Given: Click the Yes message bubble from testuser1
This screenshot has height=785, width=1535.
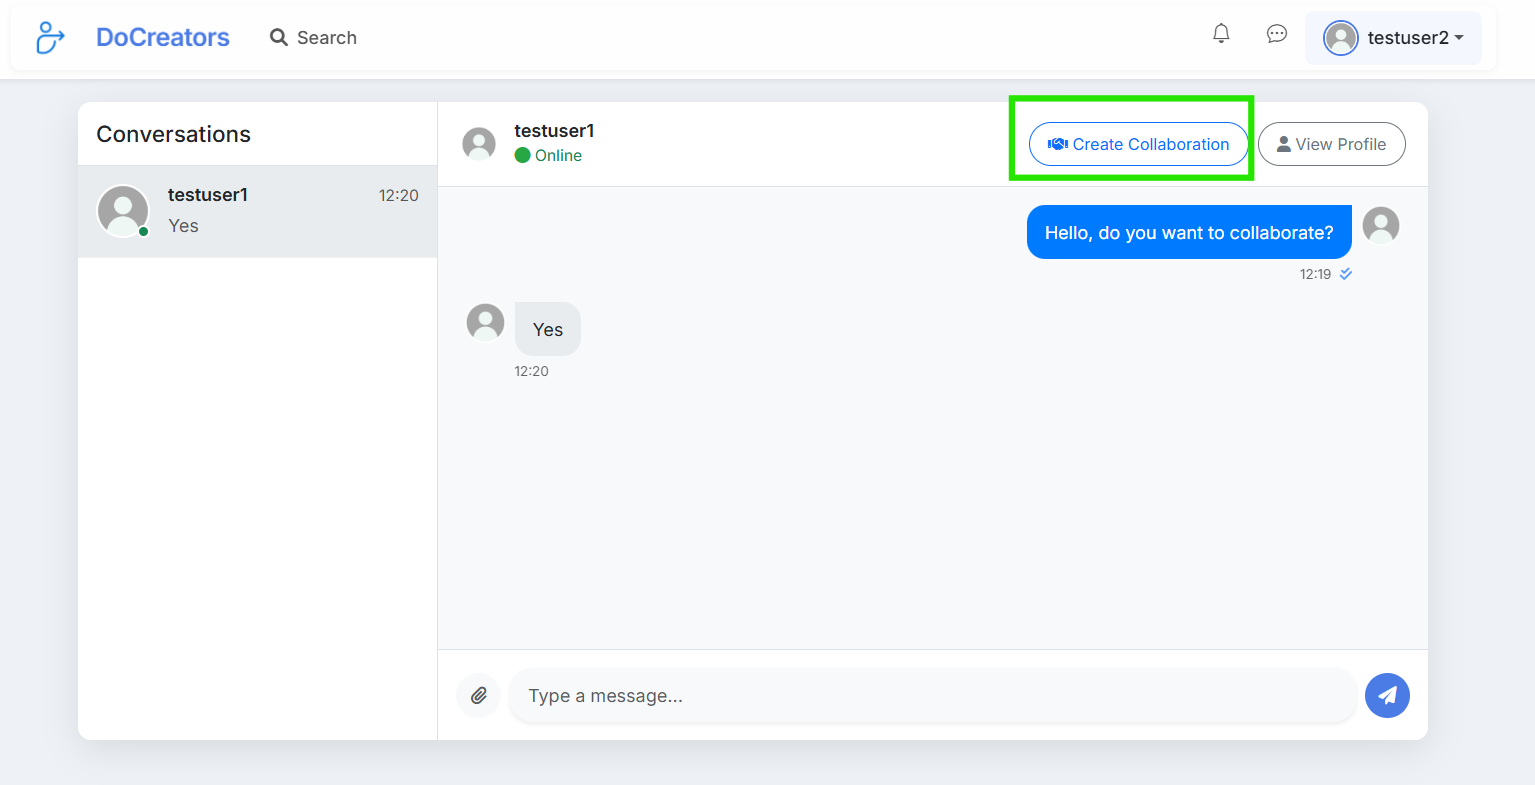Looking at the screenshot, I should point(547,329).
